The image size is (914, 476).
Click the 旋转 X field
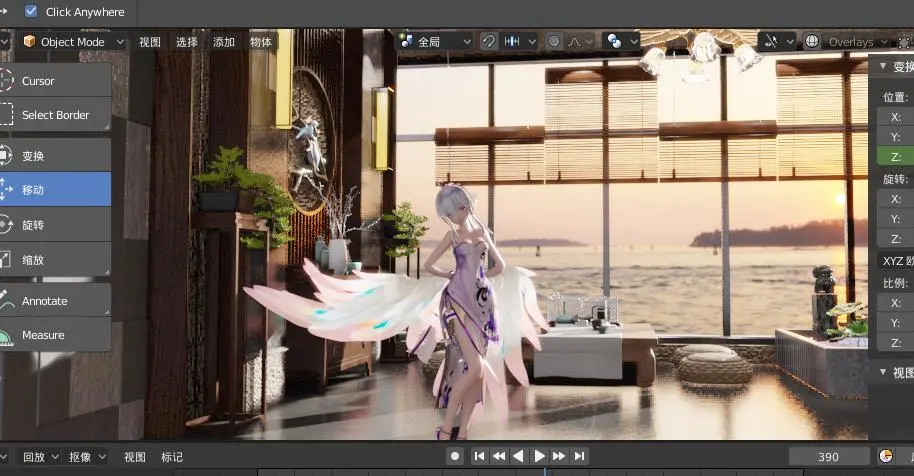tap(896, 199)
